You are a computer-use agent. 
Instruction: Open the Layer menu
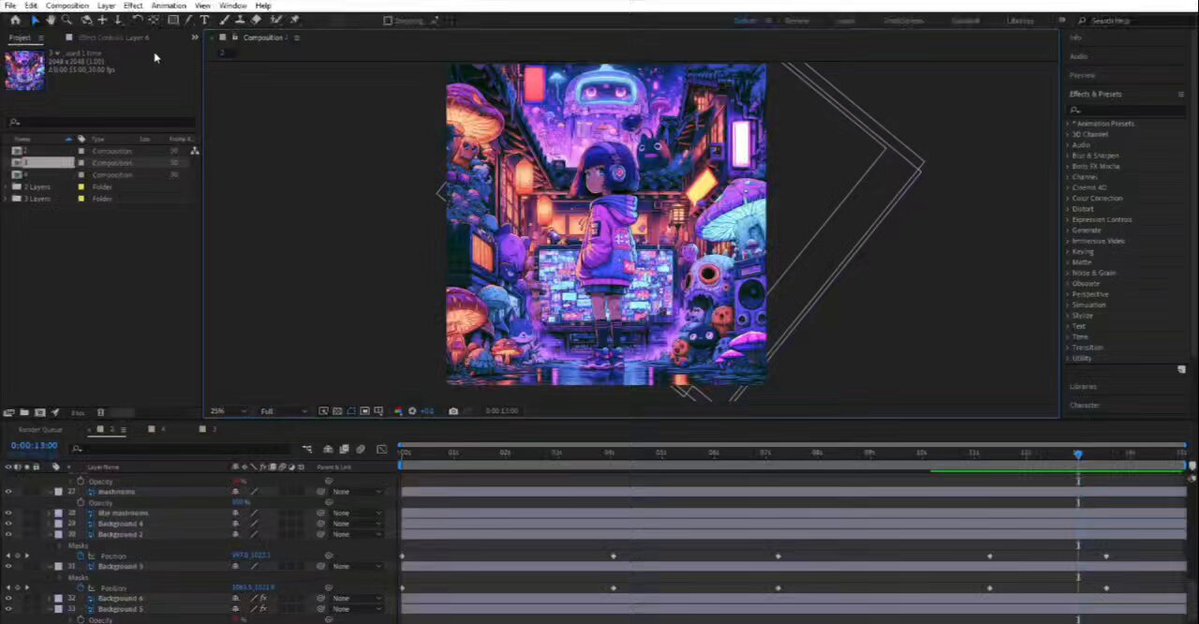click(x=106, y=5)
